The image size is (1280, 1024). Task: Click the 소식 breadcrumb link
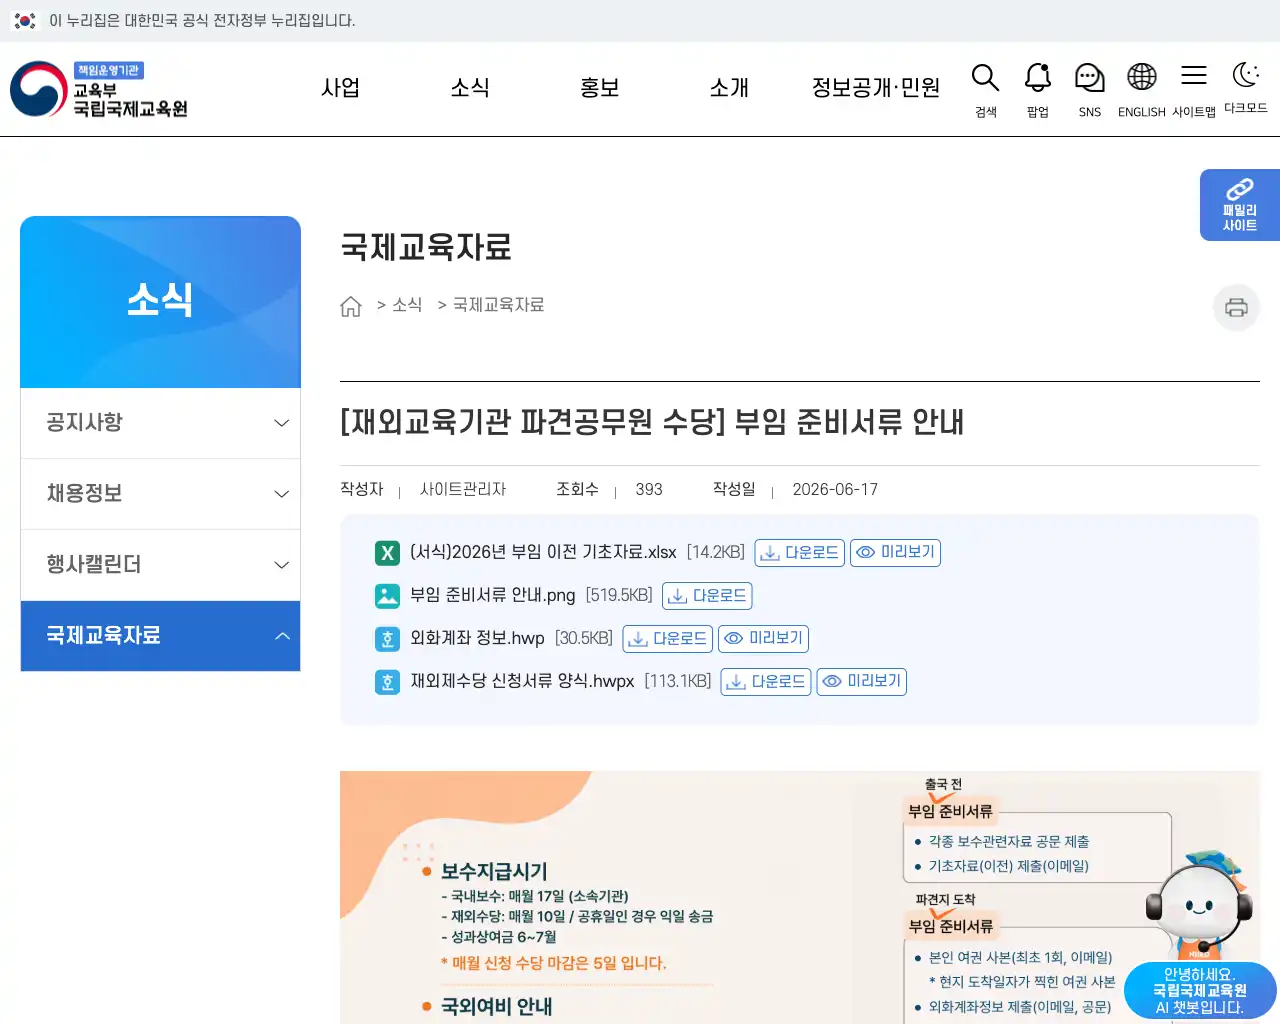(x=407, y=305)
